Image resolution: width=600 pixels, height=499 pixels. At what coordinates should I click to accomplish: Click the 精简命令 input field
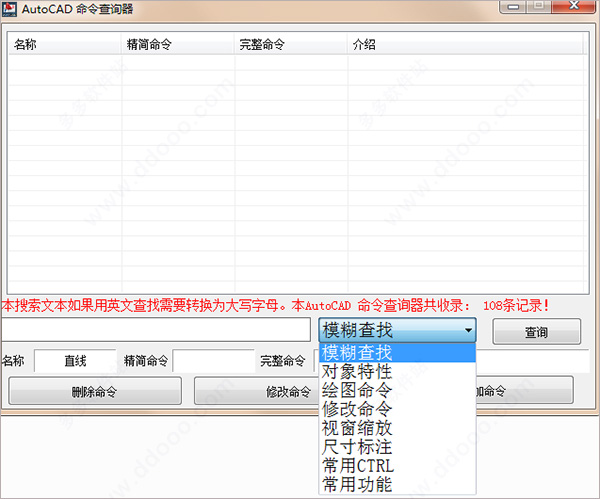pyautogui.click(x=214, y=360)
